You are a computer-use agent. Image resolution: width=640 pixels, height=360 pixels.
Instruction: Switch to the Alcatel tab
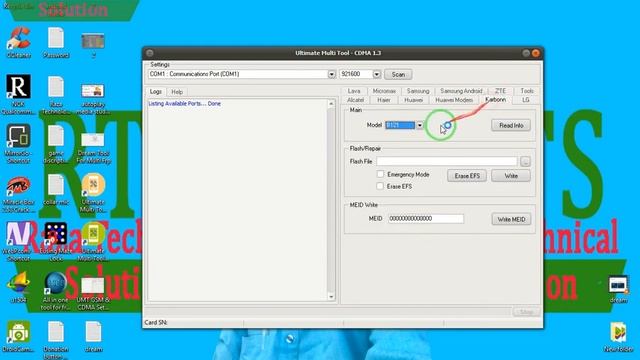355,100
